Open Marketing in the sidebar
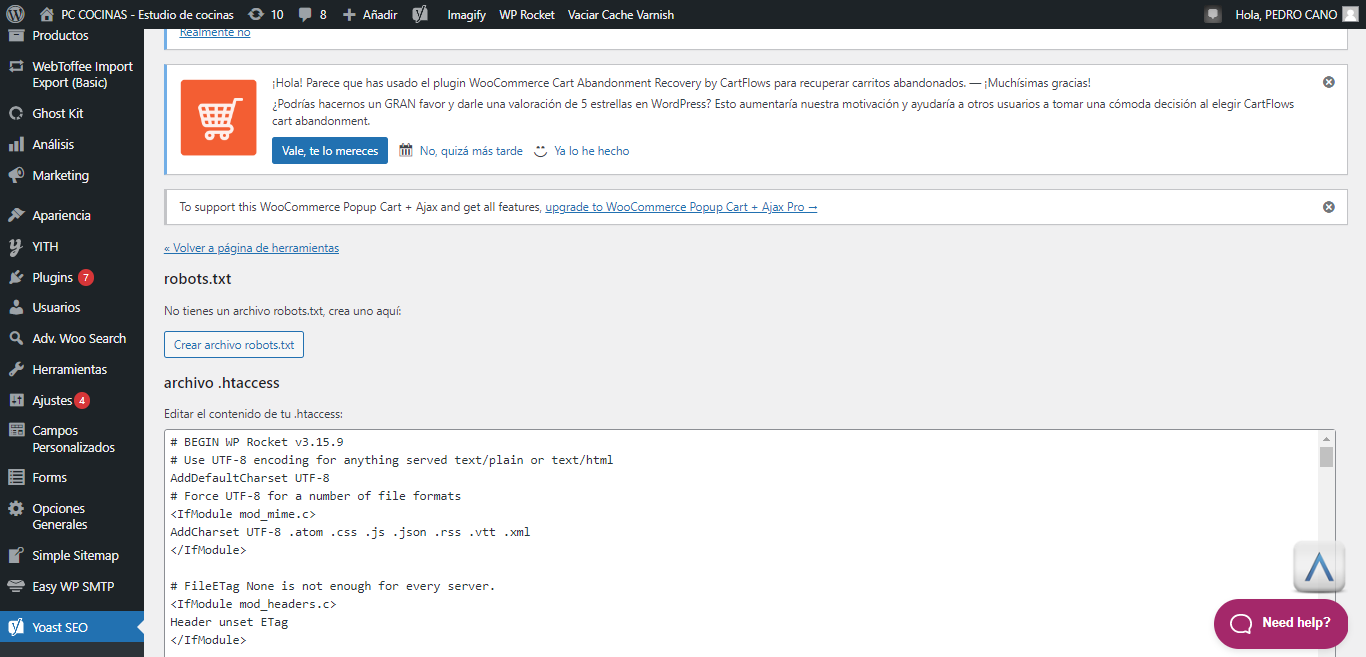Viewport: 1366px width, 657px height. (x=60, y=175)
